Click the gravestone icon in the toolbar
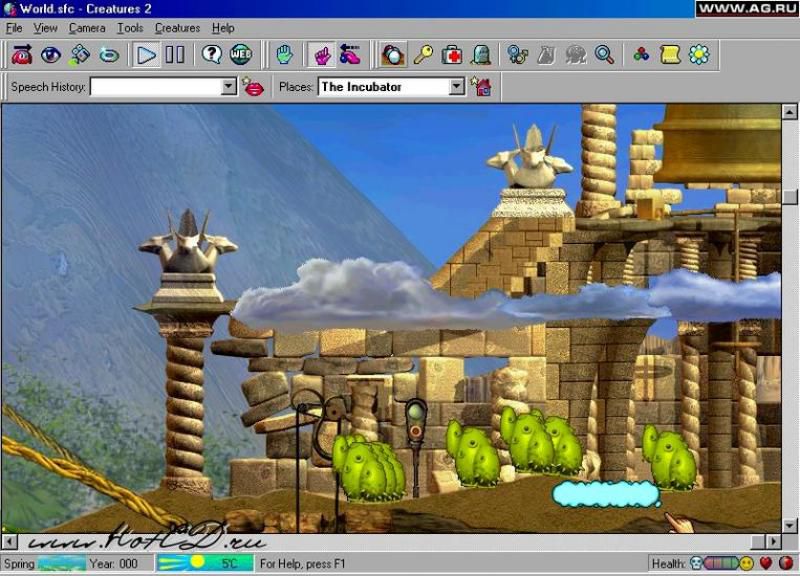Image resolution: width=800 pixels, height=576 pixels. 481,54
